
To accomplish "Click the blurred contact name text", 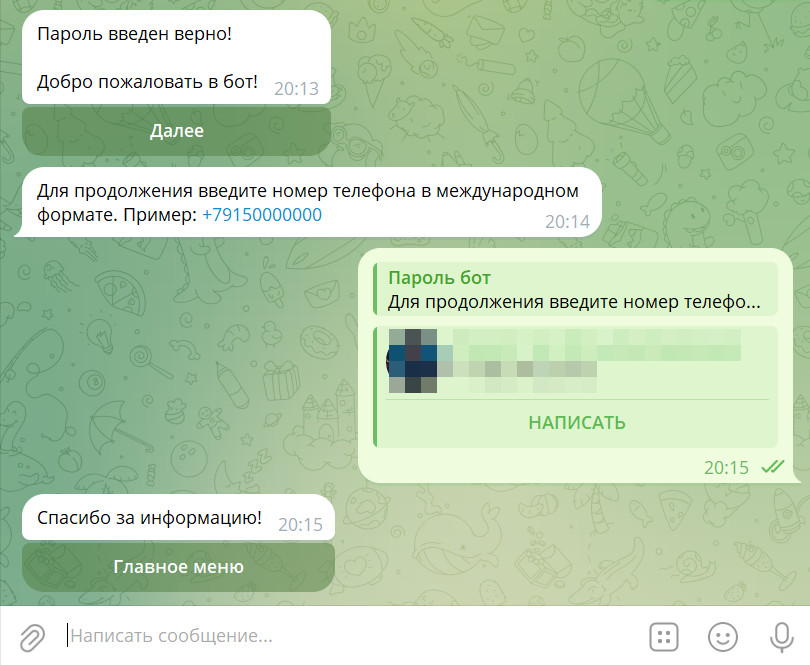I will click(x=597, y=345).
